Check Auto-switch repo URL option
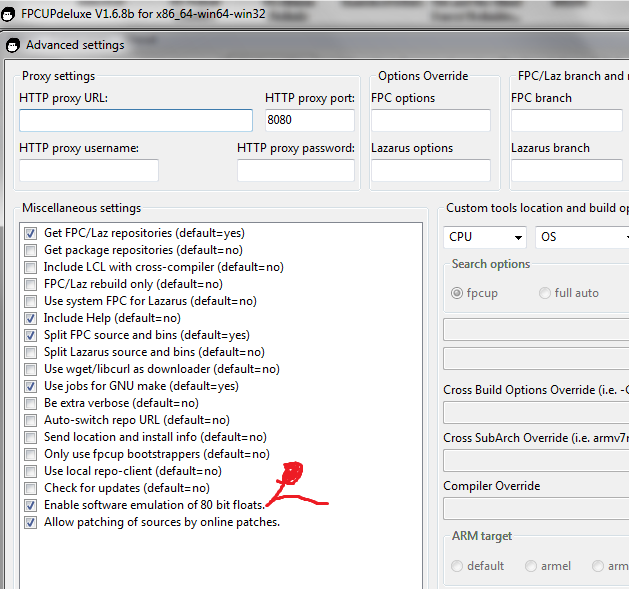This screenshot has width=629, height=589. point(30,420)
